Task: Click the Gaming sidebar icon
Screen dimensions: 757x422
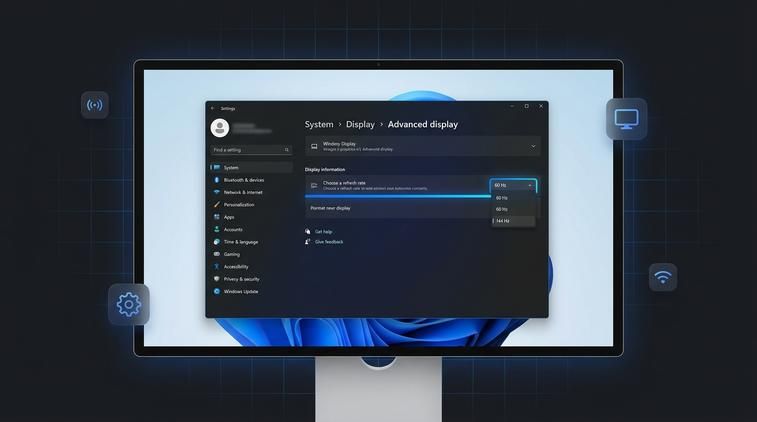Action: coord(216,254)
